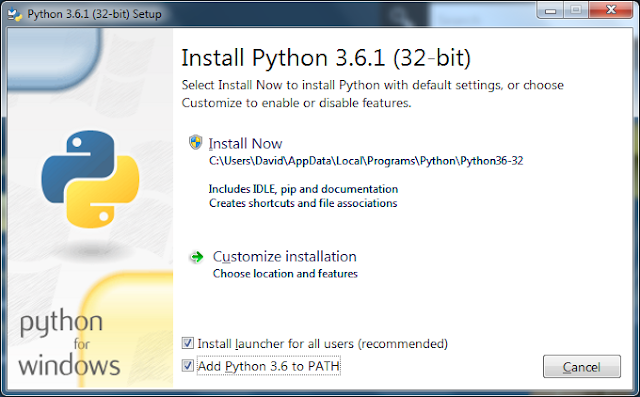Click the default install path text
The image size is (640, 397).
366,161
